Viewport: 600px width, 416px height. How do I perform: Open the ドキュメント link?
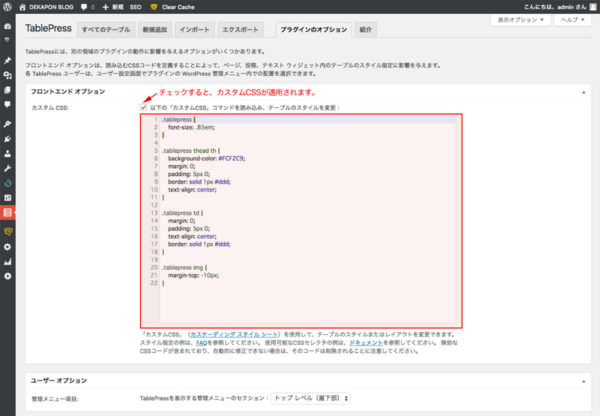click(x=366, y=343)
